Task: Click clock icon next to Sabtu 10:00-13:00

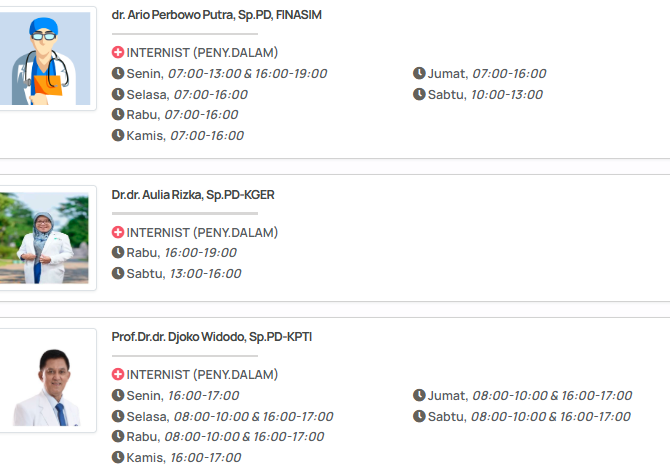Action: 420,94
